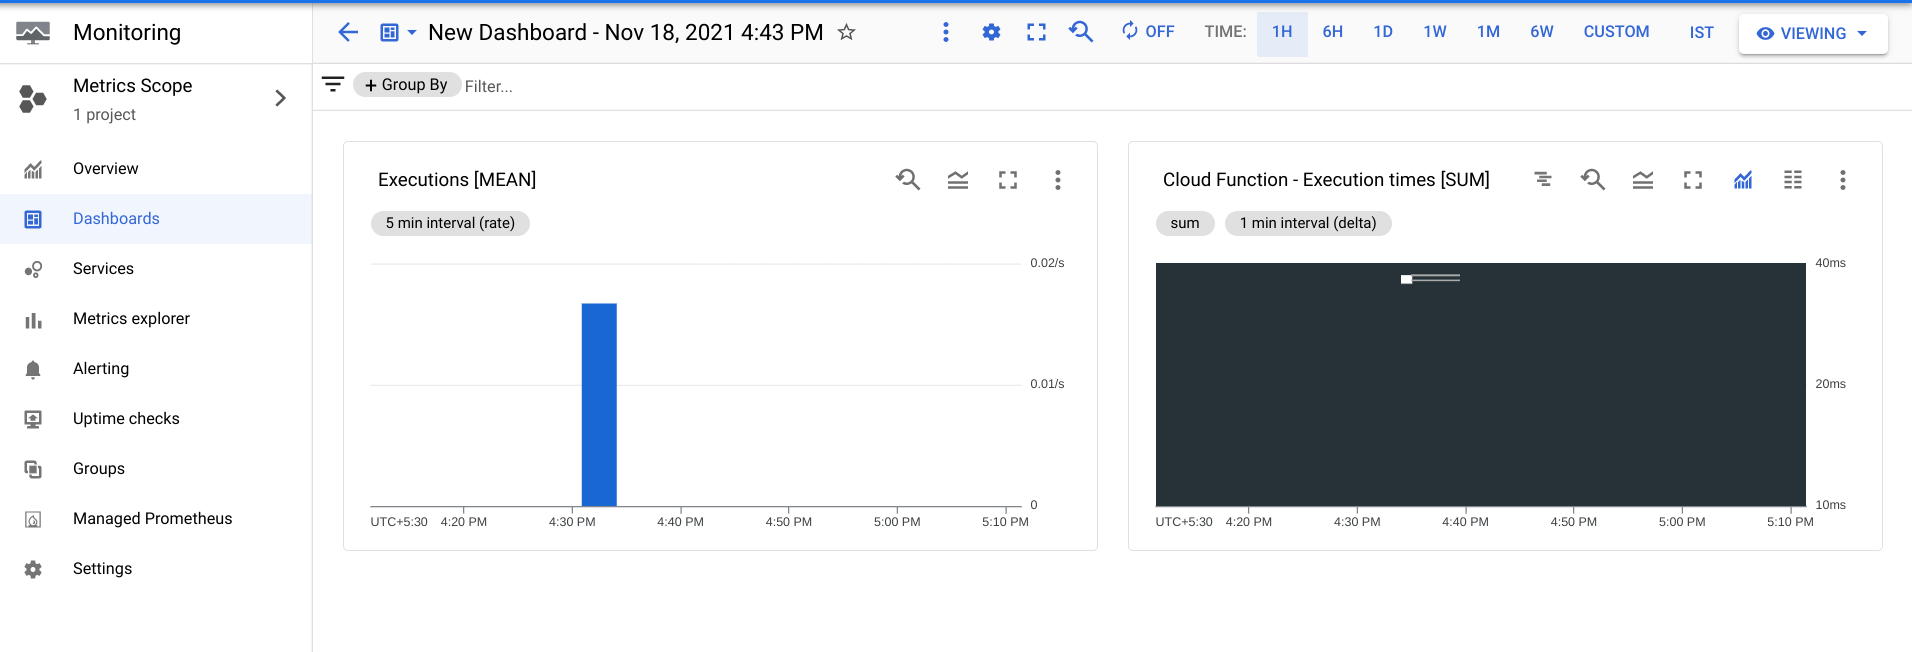Expand the Metrics Scope chevron
The image size is (1912, 652).
280,98
